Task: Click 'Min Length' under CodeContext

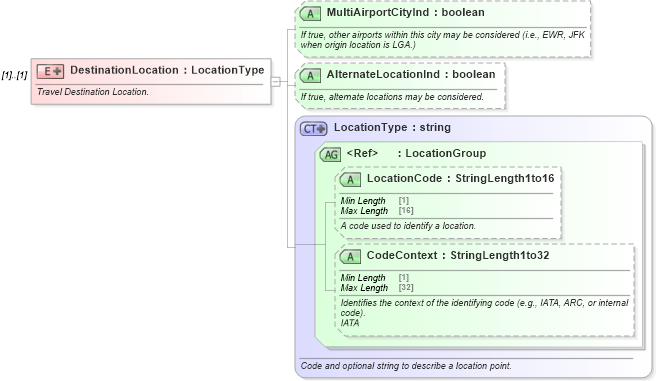Action: point(363,278)
